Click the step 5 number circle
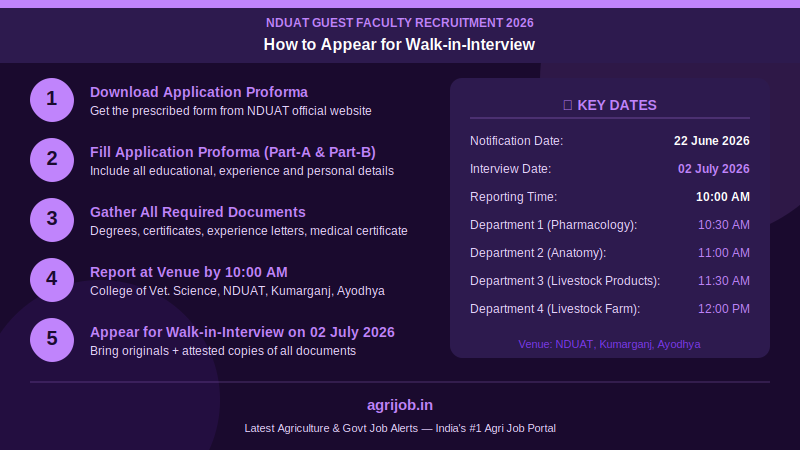Screen dimensions: 800x450 pos(52,340)
